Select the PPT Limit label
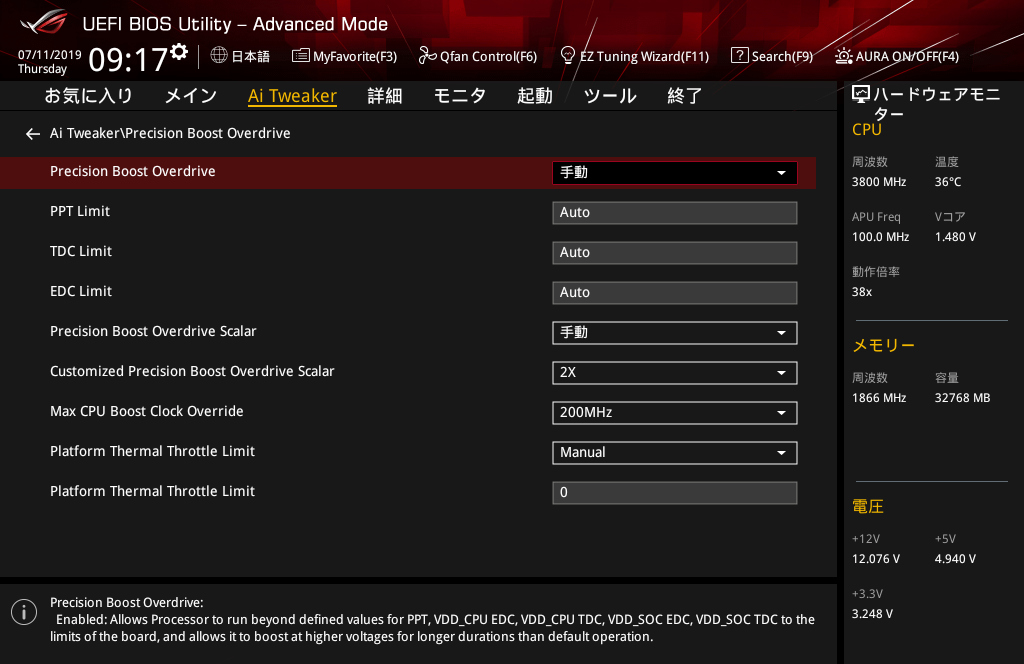1024x664 pixels. (x=80, y=211)
